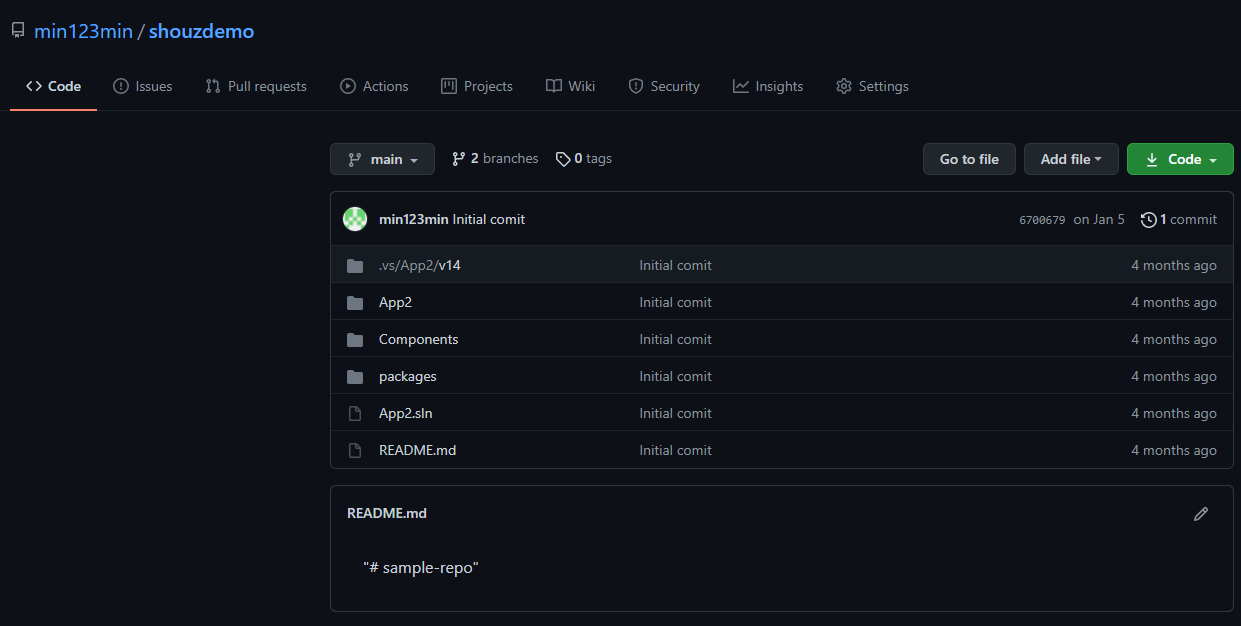Image resolution: width=1241 pixels, height=626 pixels.
Task: Switch to the Issues tab
Action: tap(143, 86)
